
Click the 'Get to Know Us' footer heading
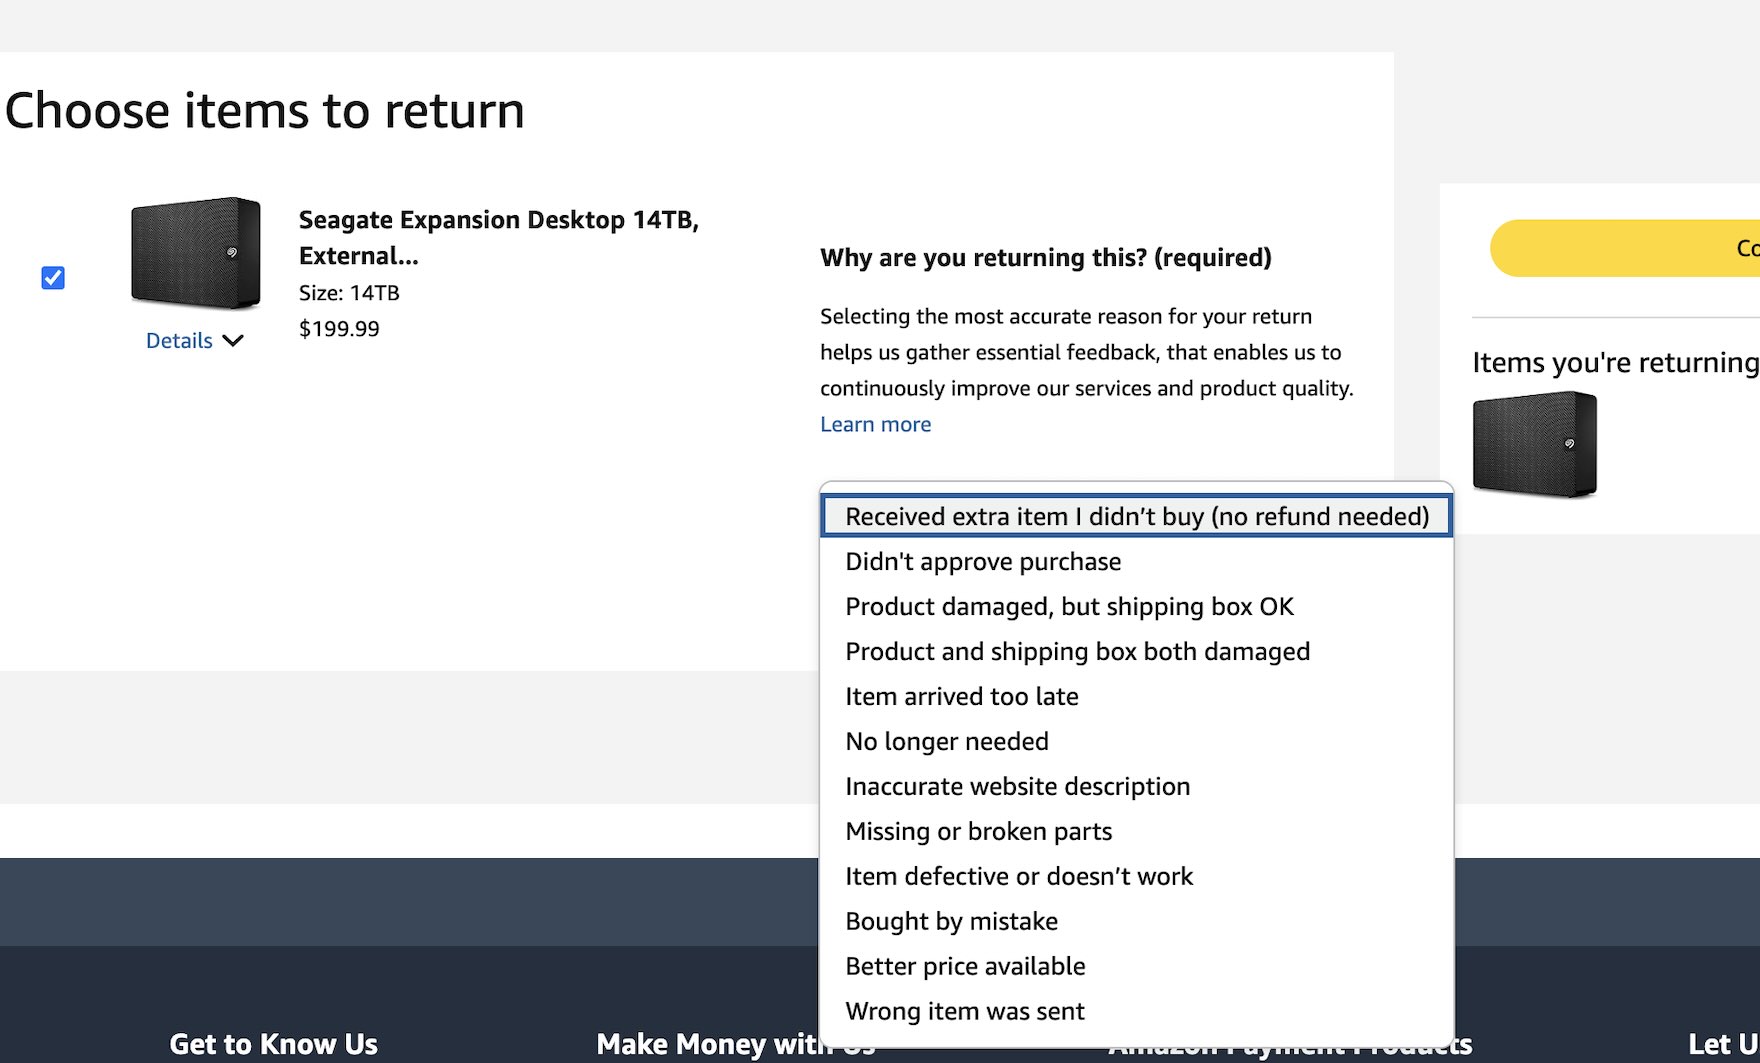(x=273, y=1044)
